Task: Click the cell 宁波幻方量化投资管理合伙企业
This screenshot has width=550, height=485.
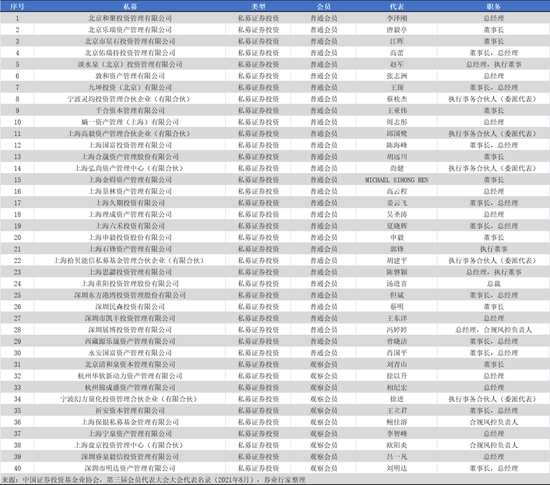Action: (x=130, y=399)
